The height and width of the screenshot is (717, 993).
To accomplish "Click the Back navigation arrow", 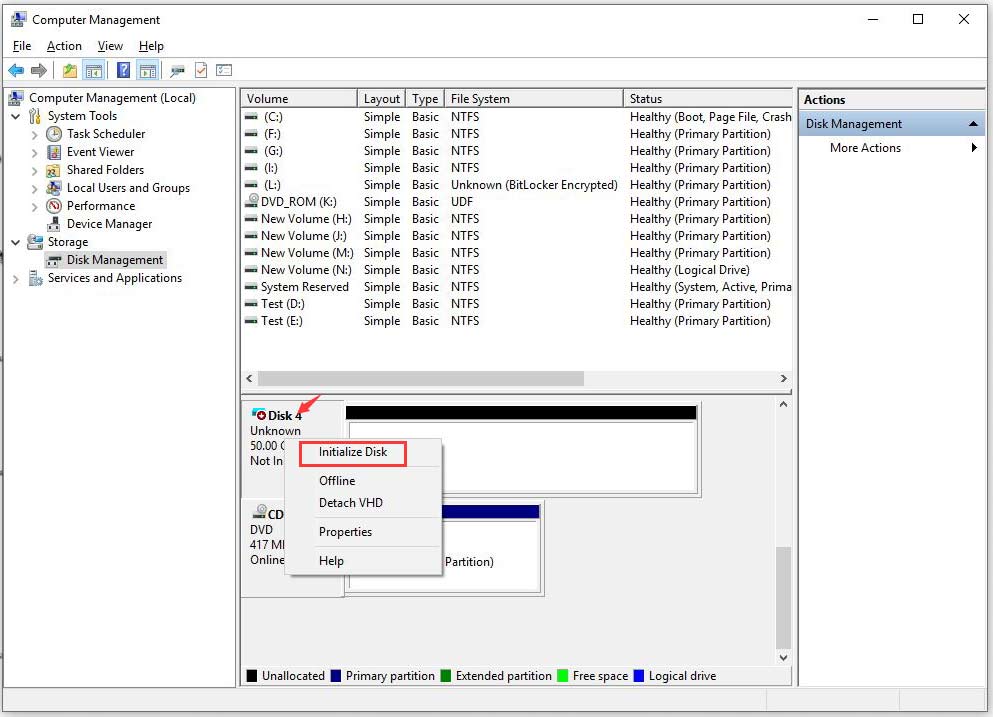I will [15, 70].
